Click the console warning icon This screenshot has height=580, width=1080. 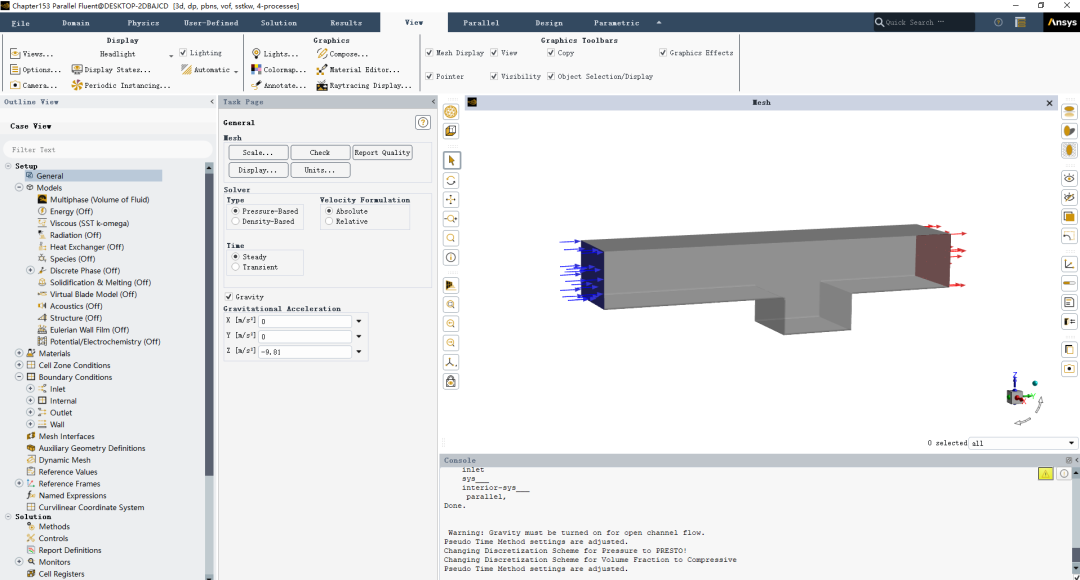point(1046,473)
